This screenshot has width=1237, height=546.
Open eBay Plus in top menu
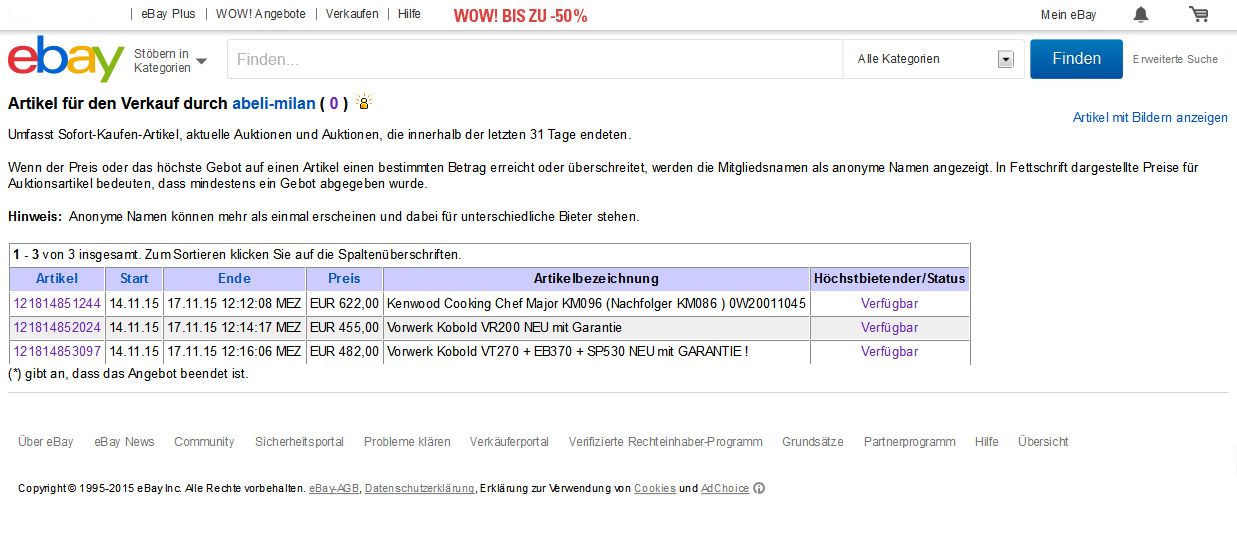pyautogui.click(x=168, y=14)
